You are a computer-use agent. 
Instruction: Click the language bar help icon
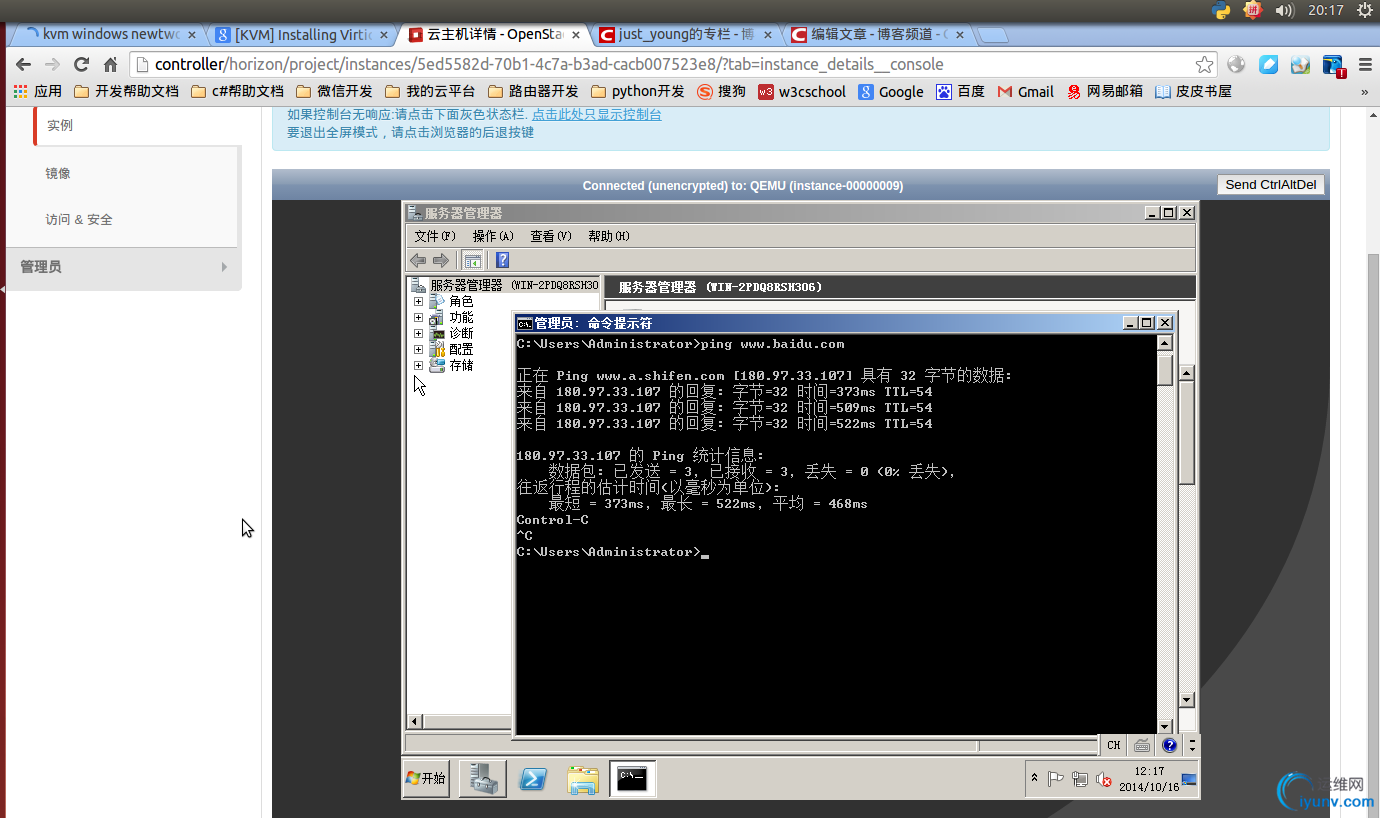pos(1169,745)
